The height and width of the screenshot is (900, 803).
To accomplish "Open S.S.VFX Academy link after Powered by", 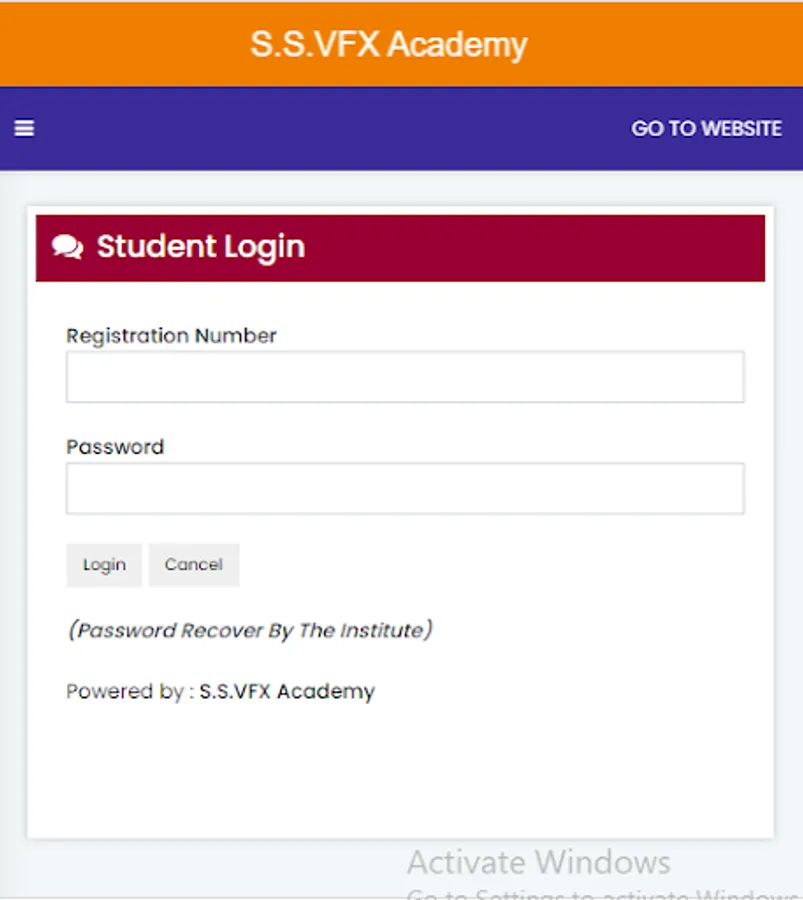I will 287,691.
